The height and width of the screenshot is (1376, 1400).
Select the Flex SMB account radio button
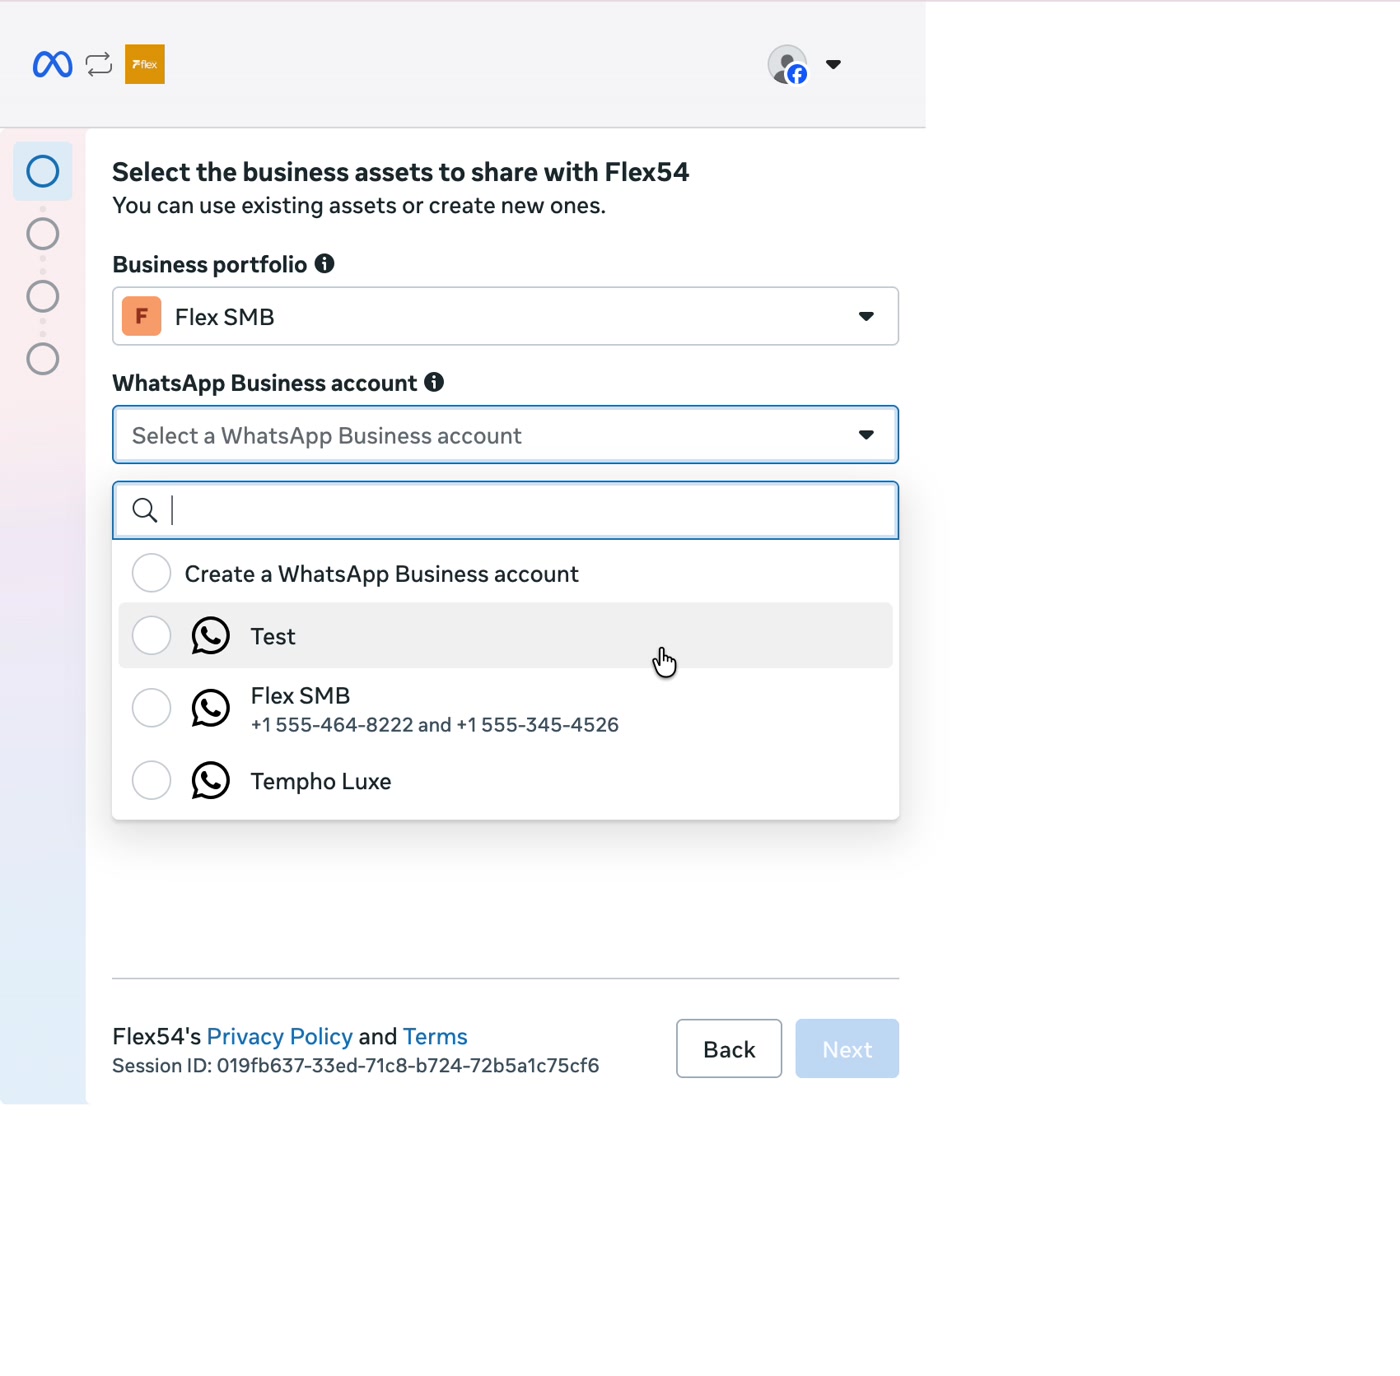(x=152, y=708)
